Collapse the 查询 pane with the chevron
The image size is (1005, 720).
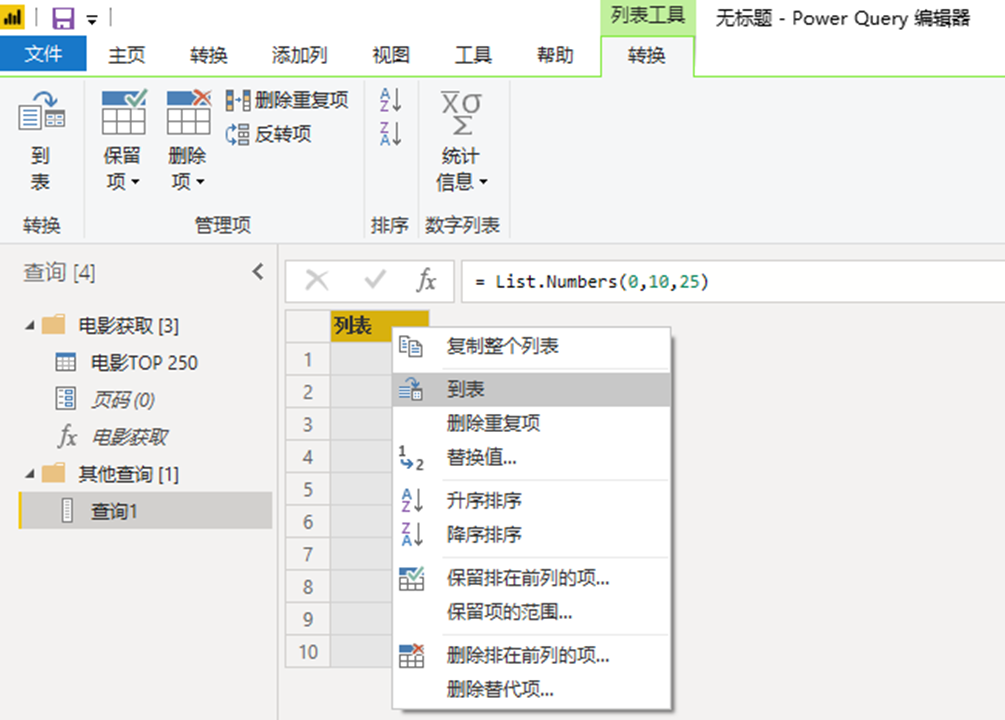click(258, 270)
